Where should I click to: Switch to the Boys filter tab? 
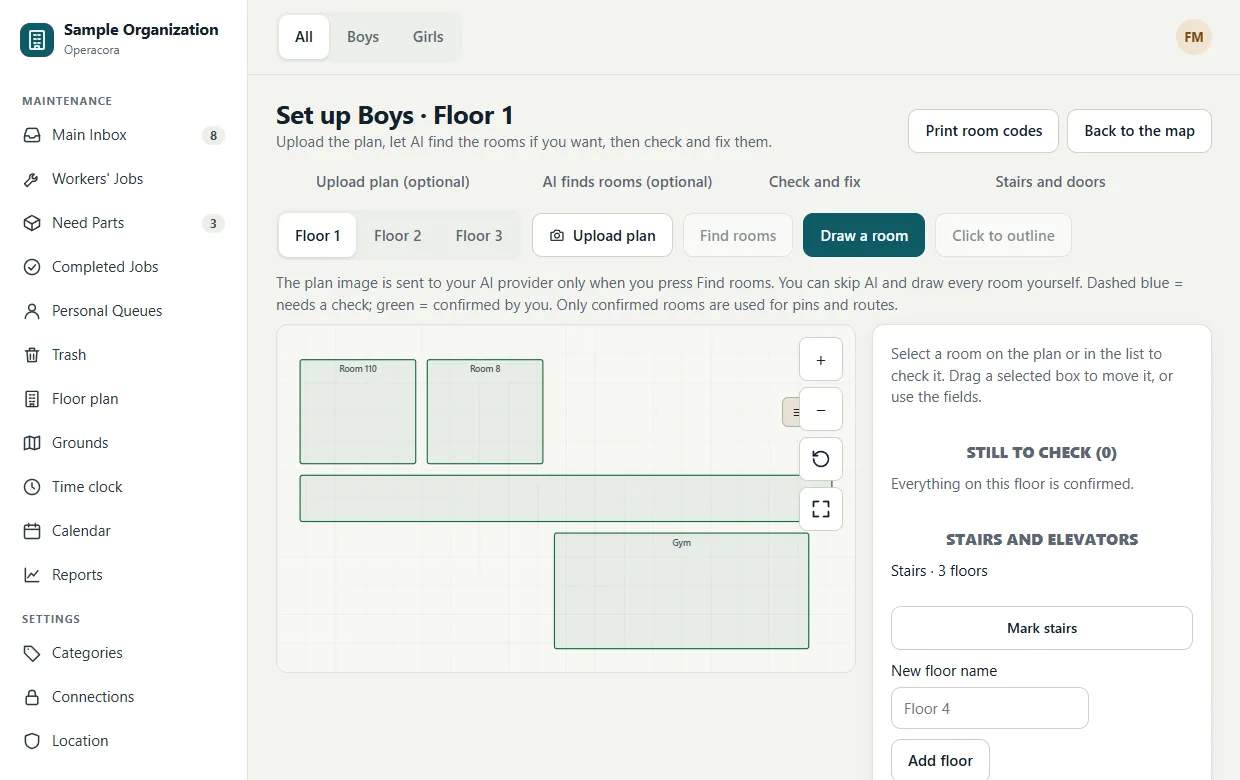(363, 37)
